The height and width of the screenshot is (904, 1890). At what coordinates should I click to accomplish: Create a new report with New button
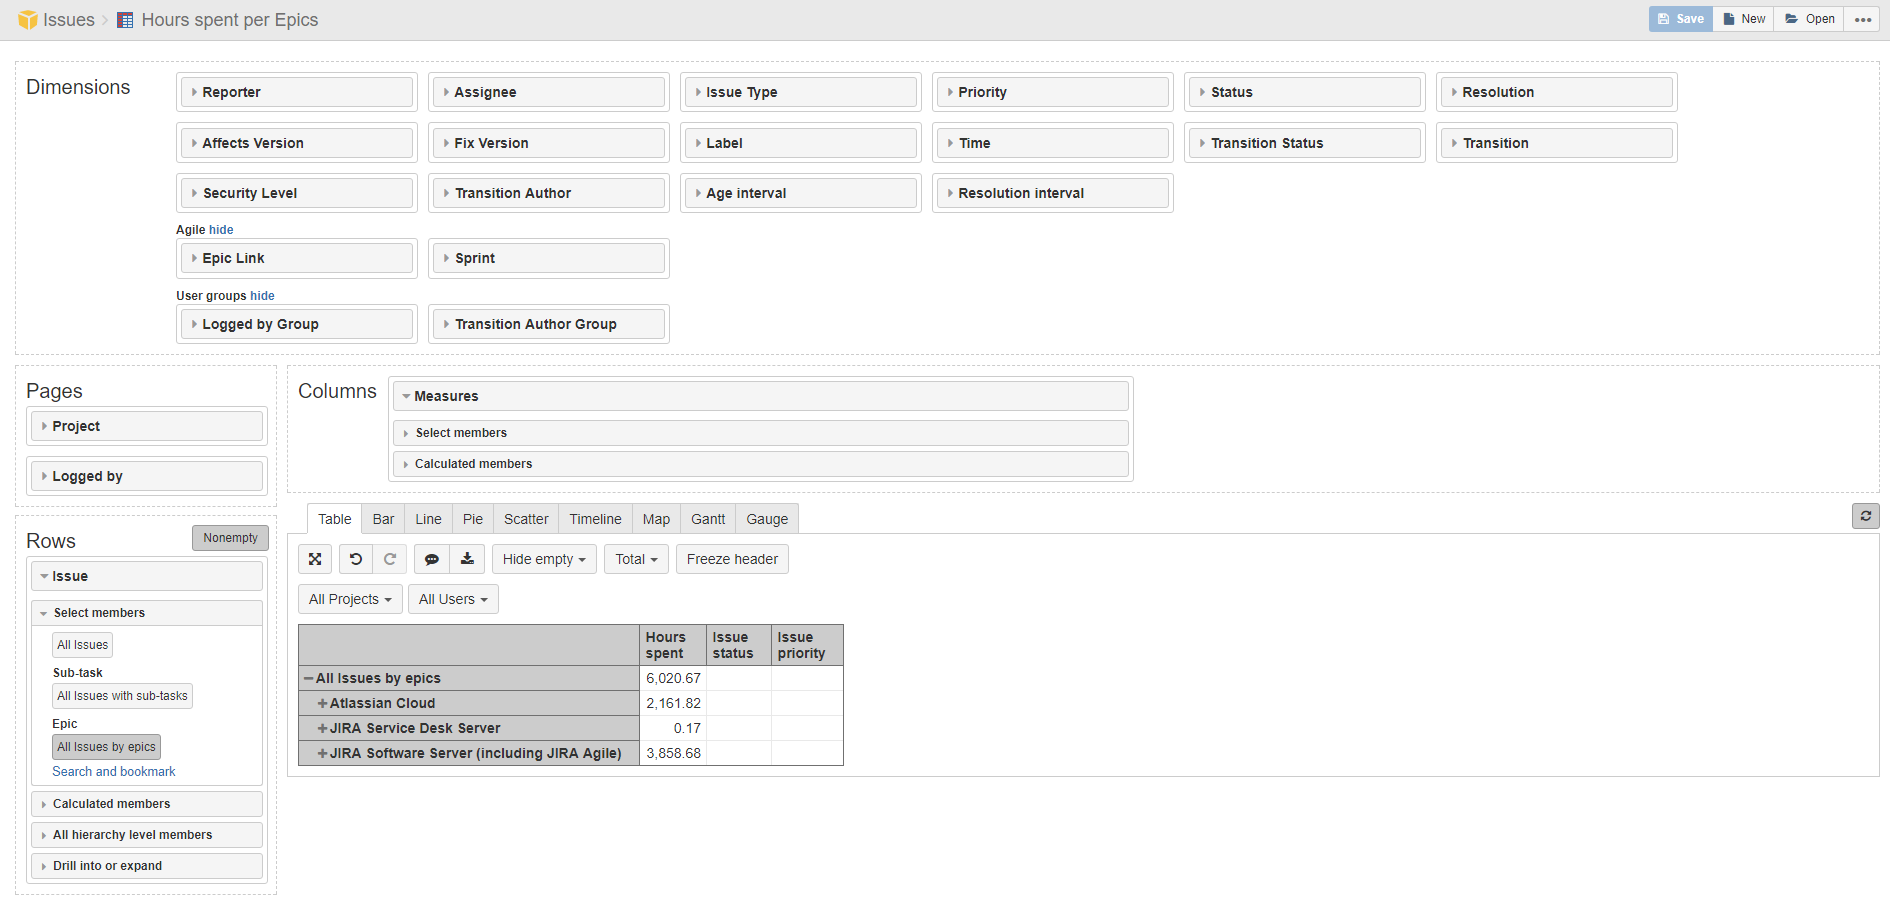coord(1743,18)
